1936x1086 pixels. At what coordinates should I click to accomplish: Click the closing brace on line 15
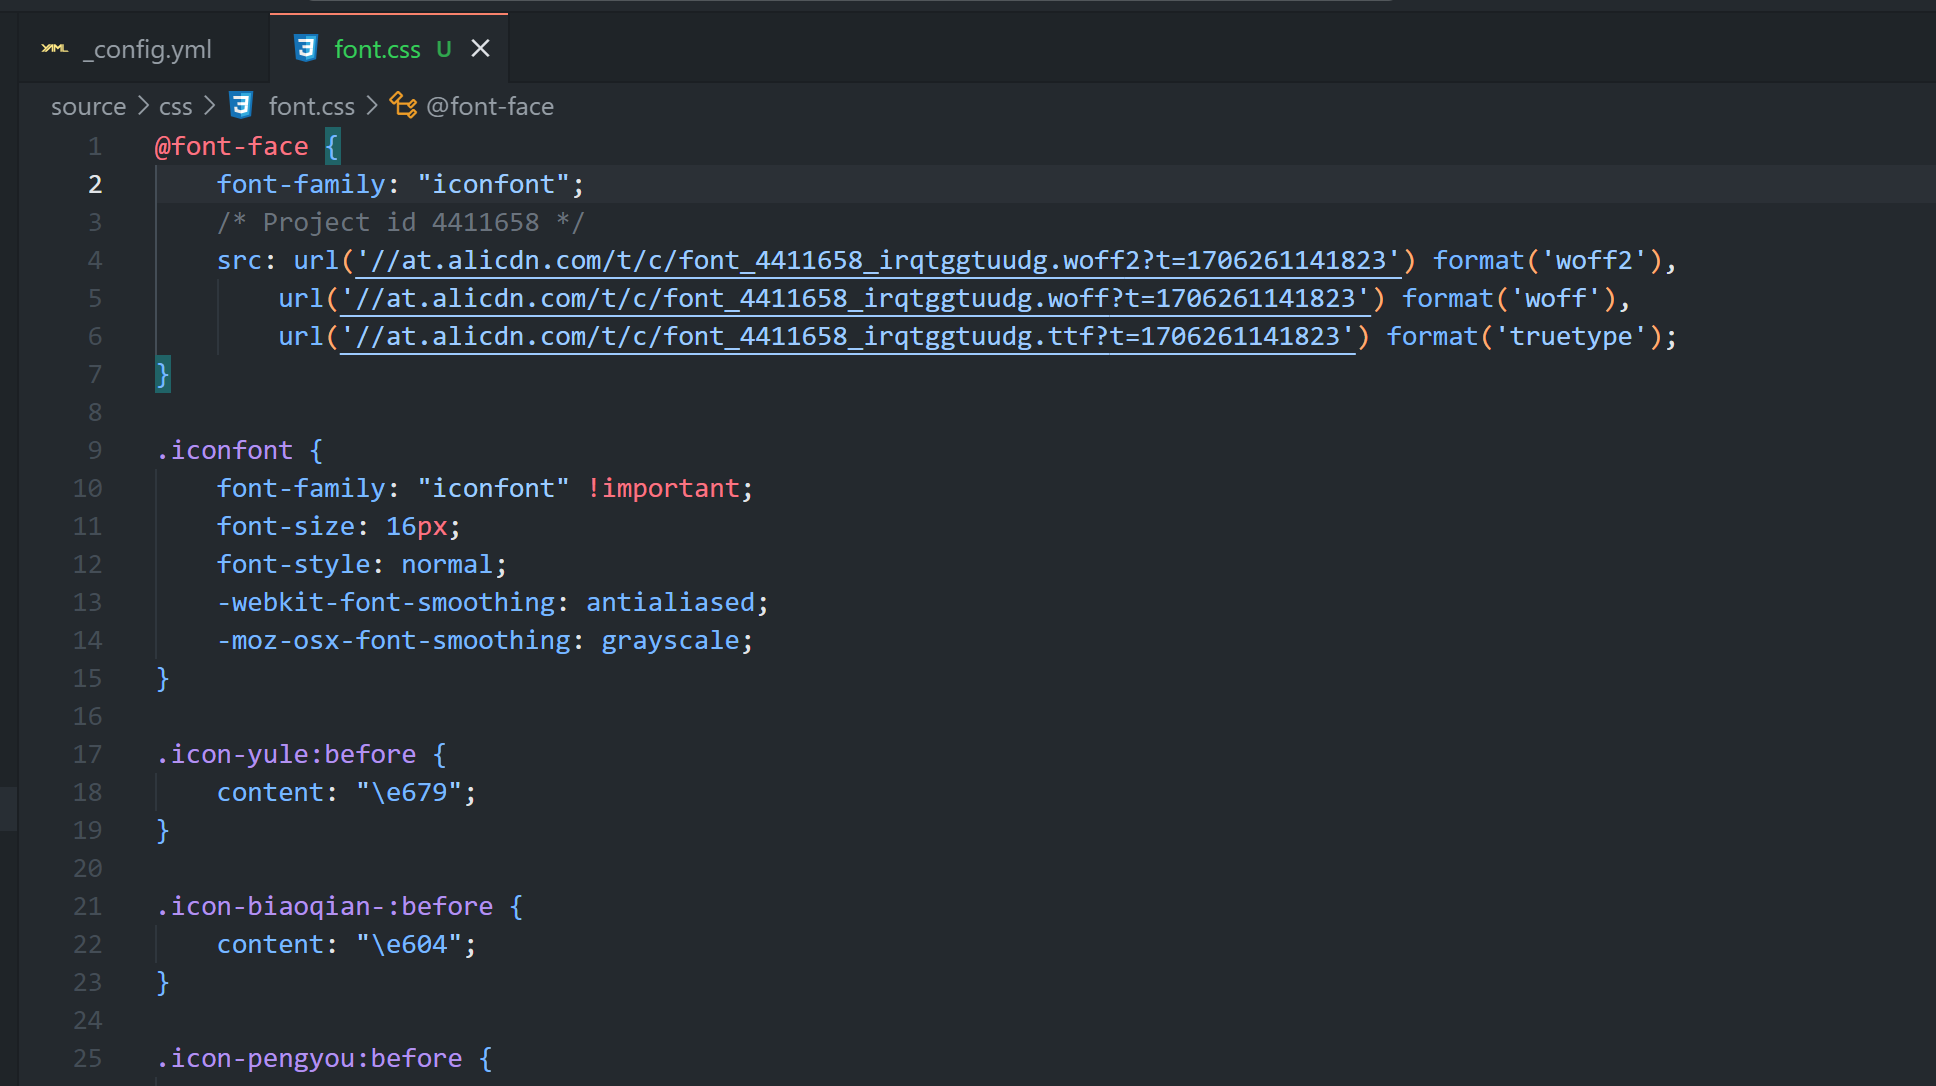coord(163,678)
